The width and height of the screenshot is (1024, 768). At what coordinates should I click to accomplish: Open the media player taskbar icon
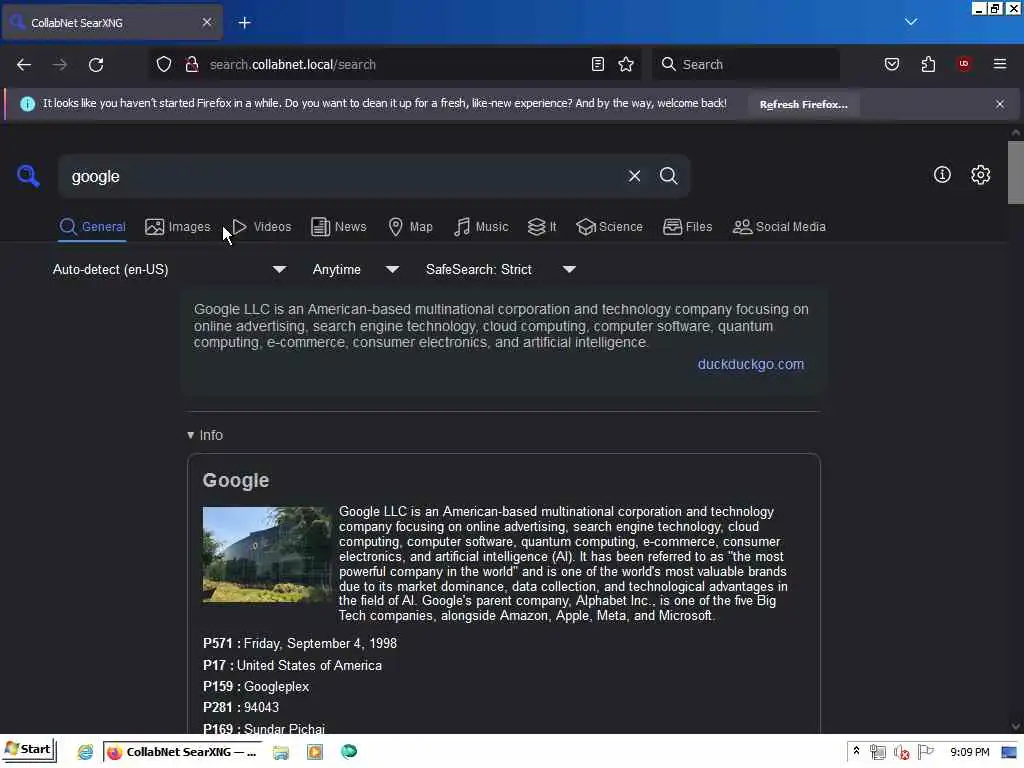[315, 752]
